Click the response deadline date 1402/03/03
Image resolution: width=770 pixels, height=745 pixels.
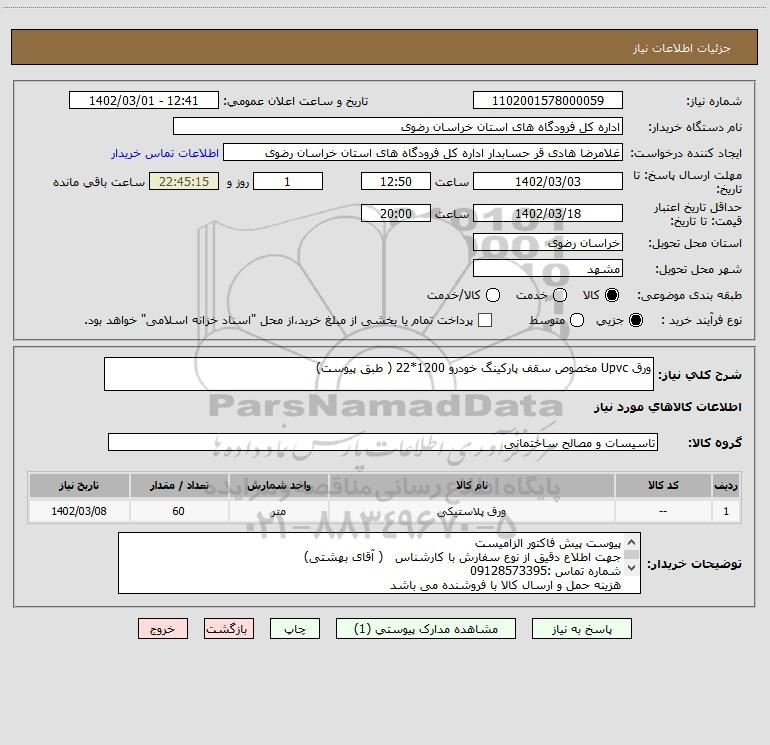(548, 181)
